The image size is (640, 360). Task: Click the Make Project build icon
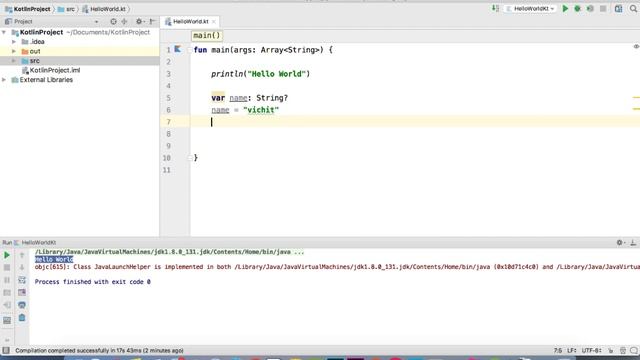tap(495, 9)
